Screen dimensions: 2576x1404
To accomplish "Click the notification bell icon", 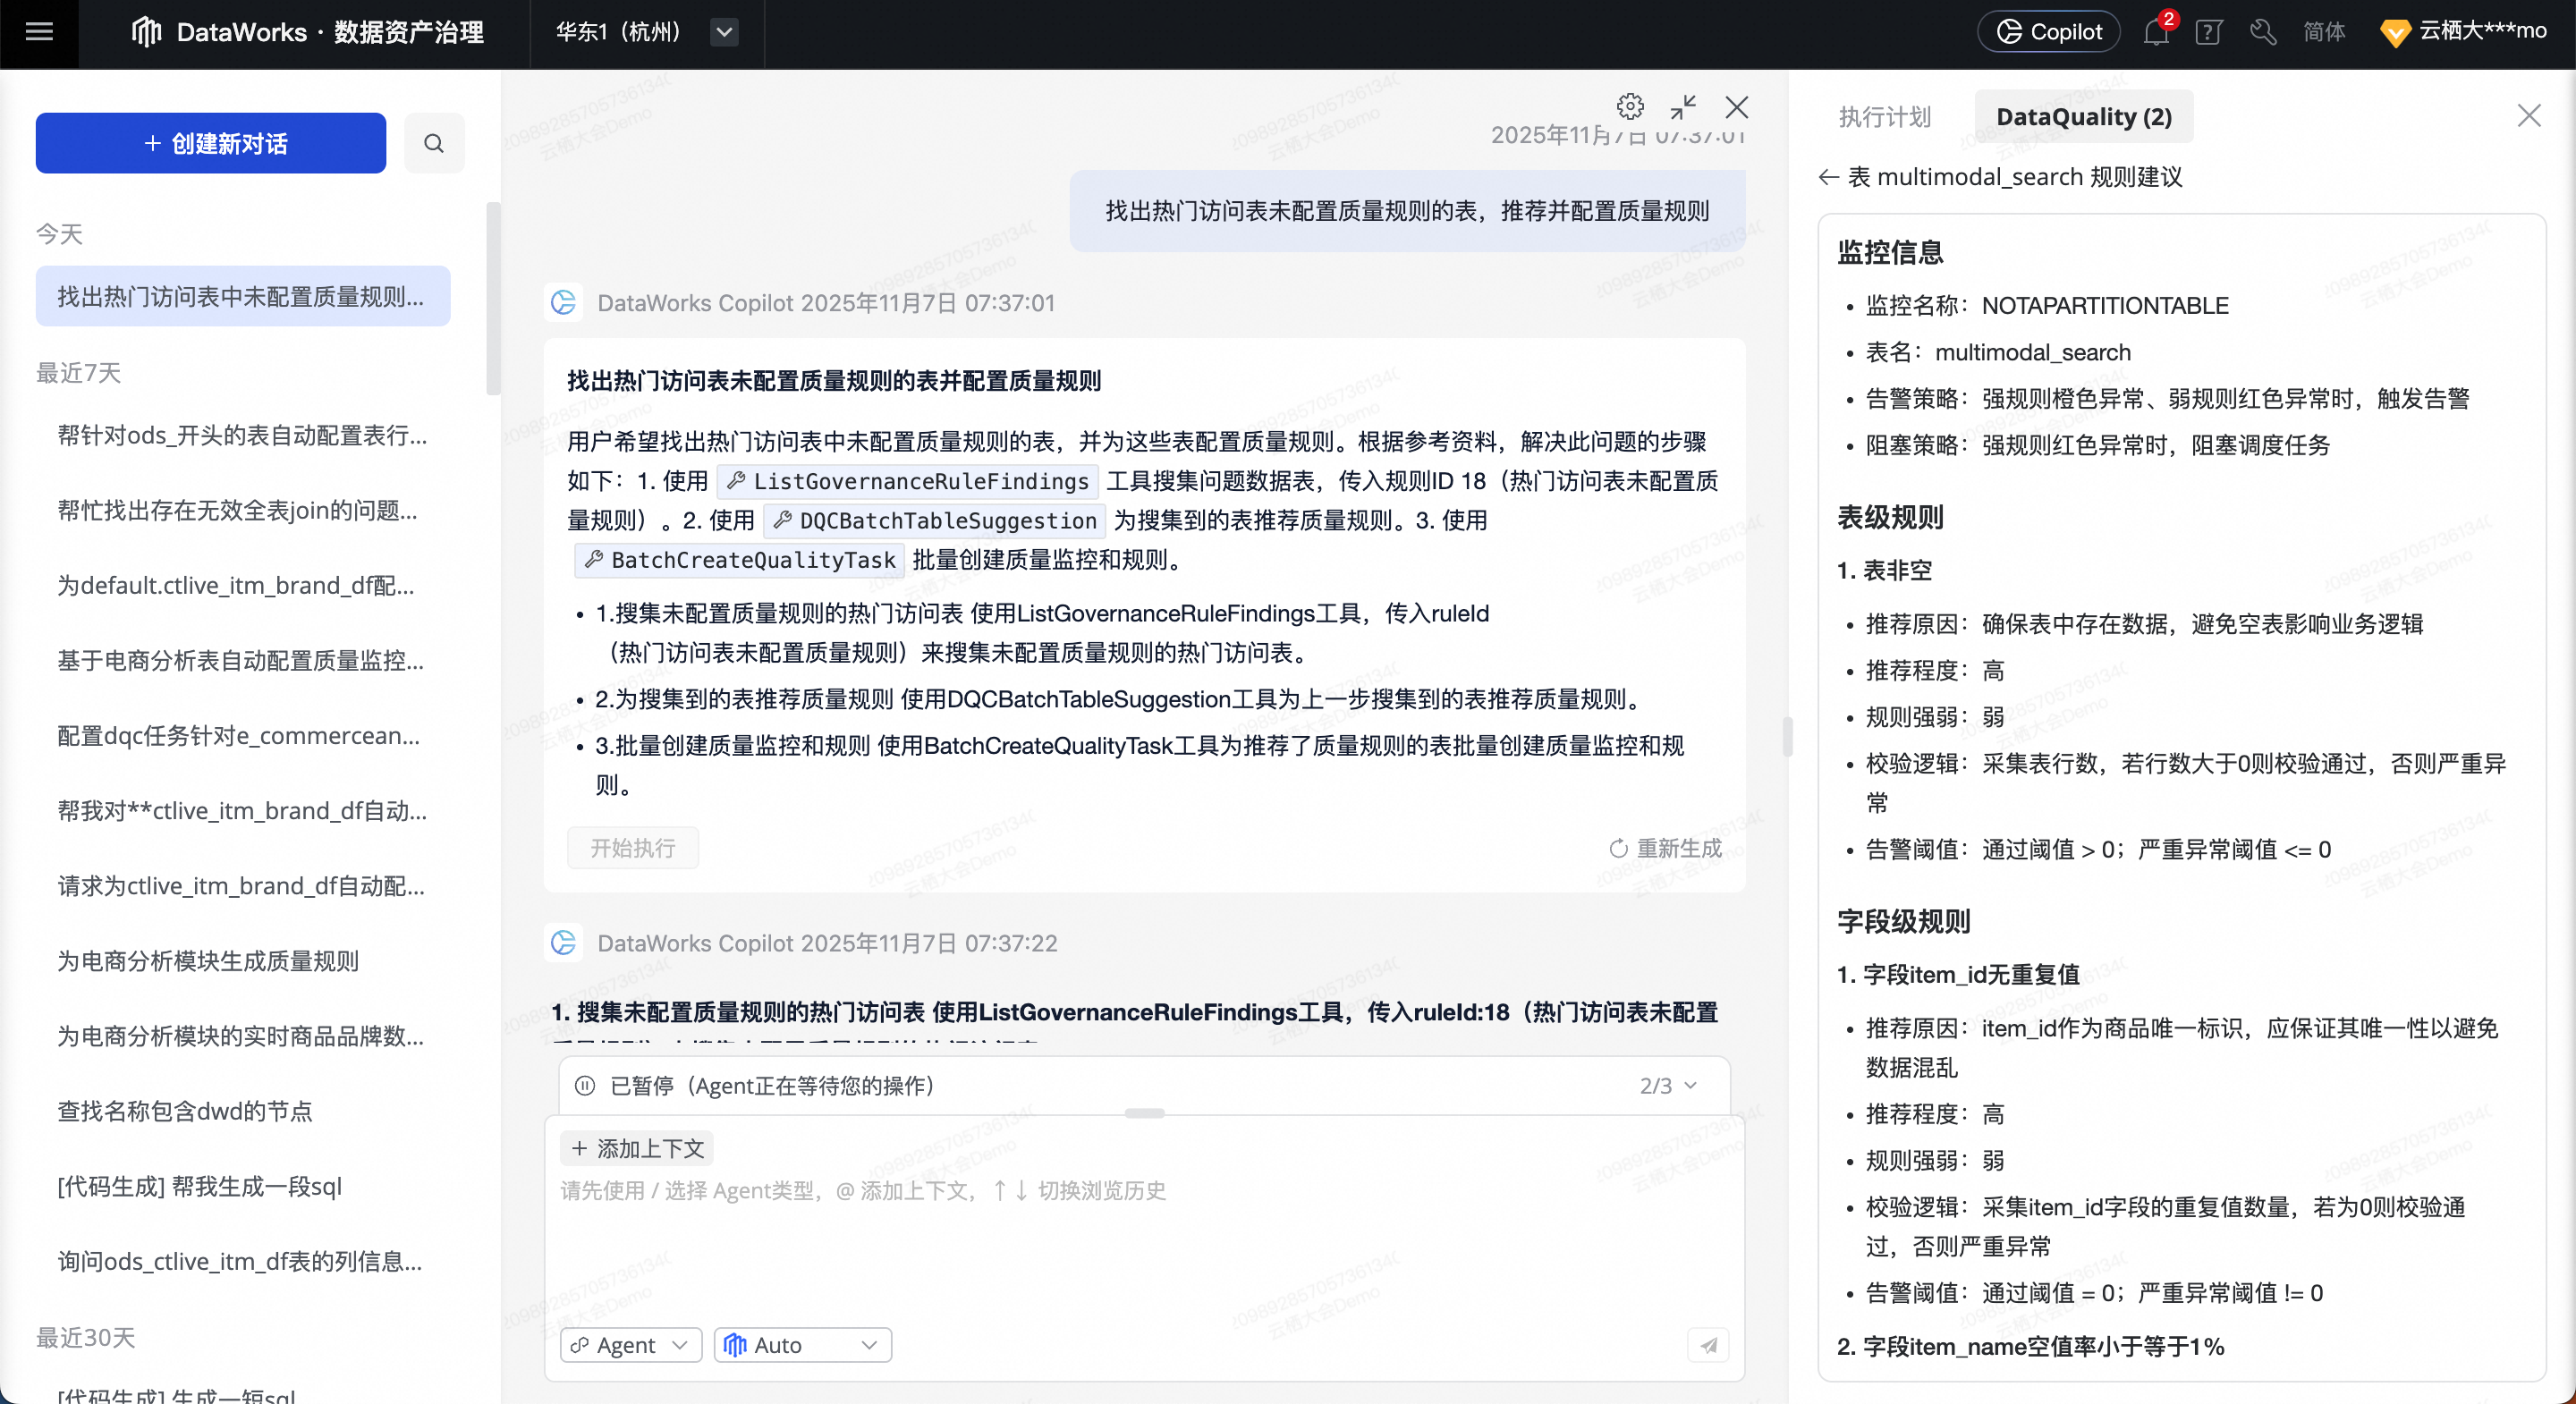I will click(x=2155, y=32).
